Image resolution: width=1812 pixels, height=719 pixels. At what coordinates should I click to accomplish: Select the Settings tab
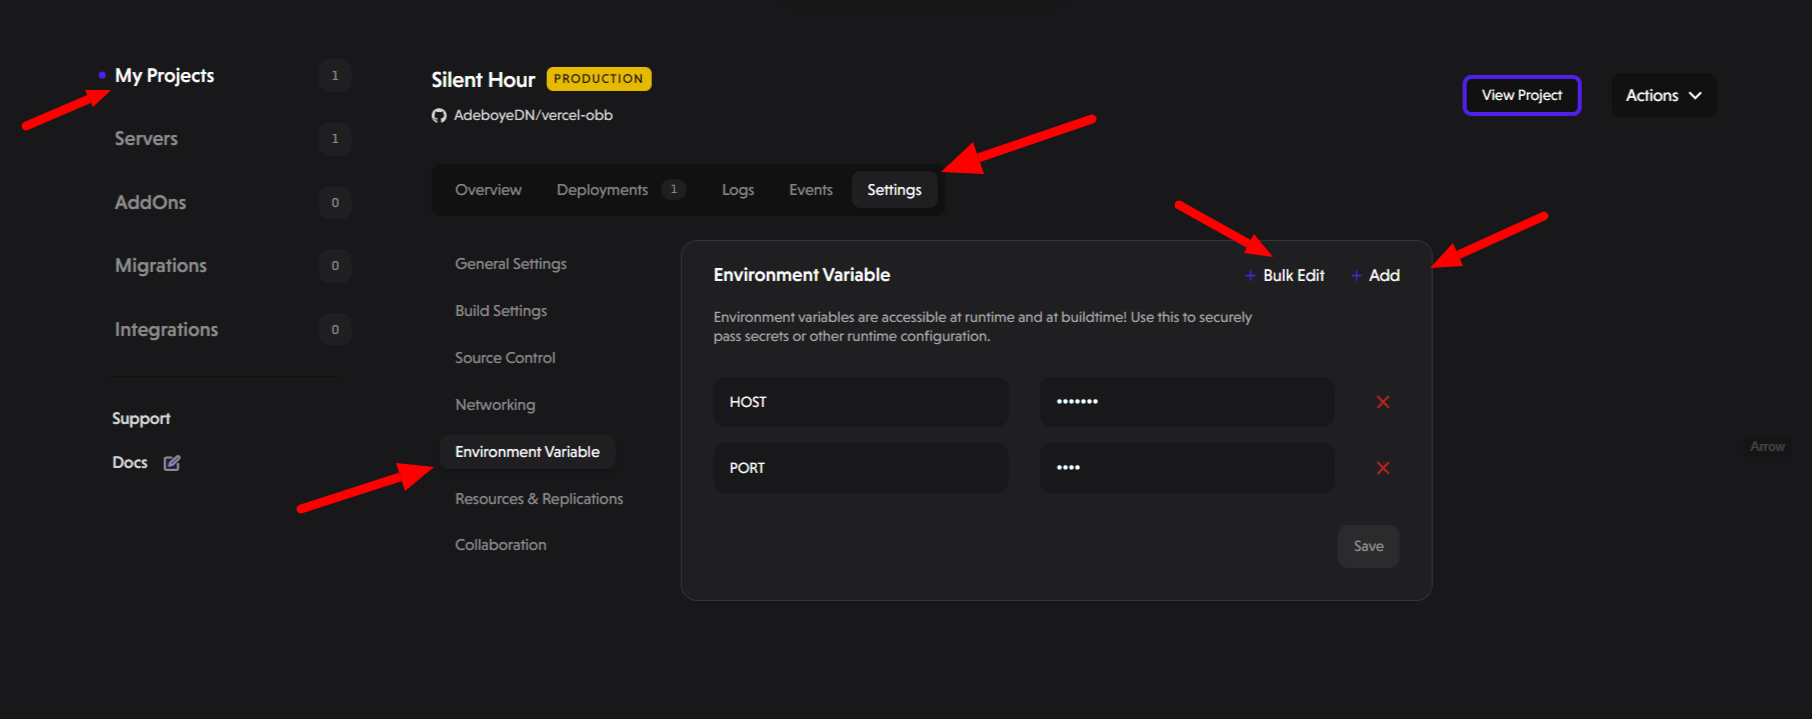click(894, 190)
